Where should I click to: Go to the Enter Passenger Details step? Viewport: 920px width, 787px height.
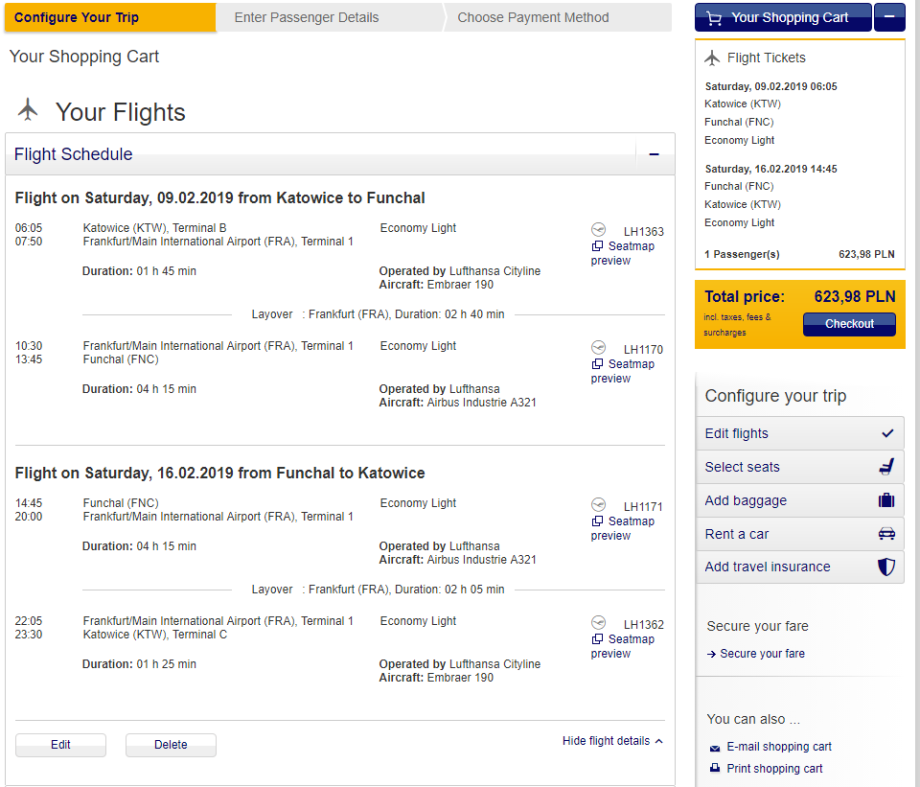coord(306,17)
